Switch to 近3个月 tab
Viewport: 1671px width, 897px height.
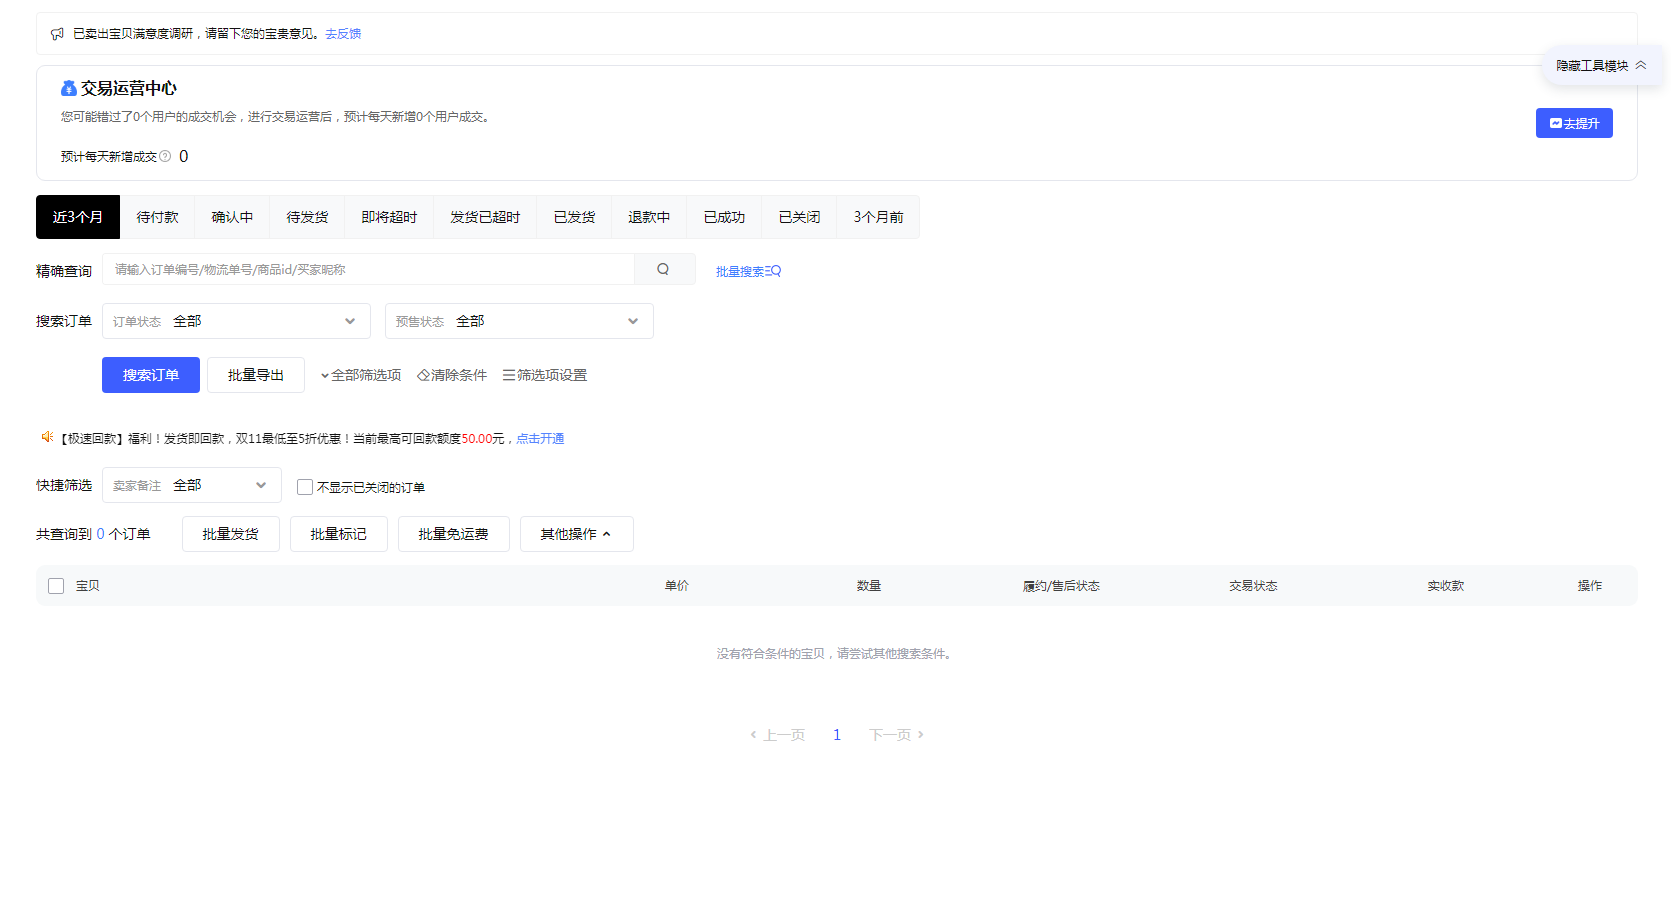click(78, 217)
